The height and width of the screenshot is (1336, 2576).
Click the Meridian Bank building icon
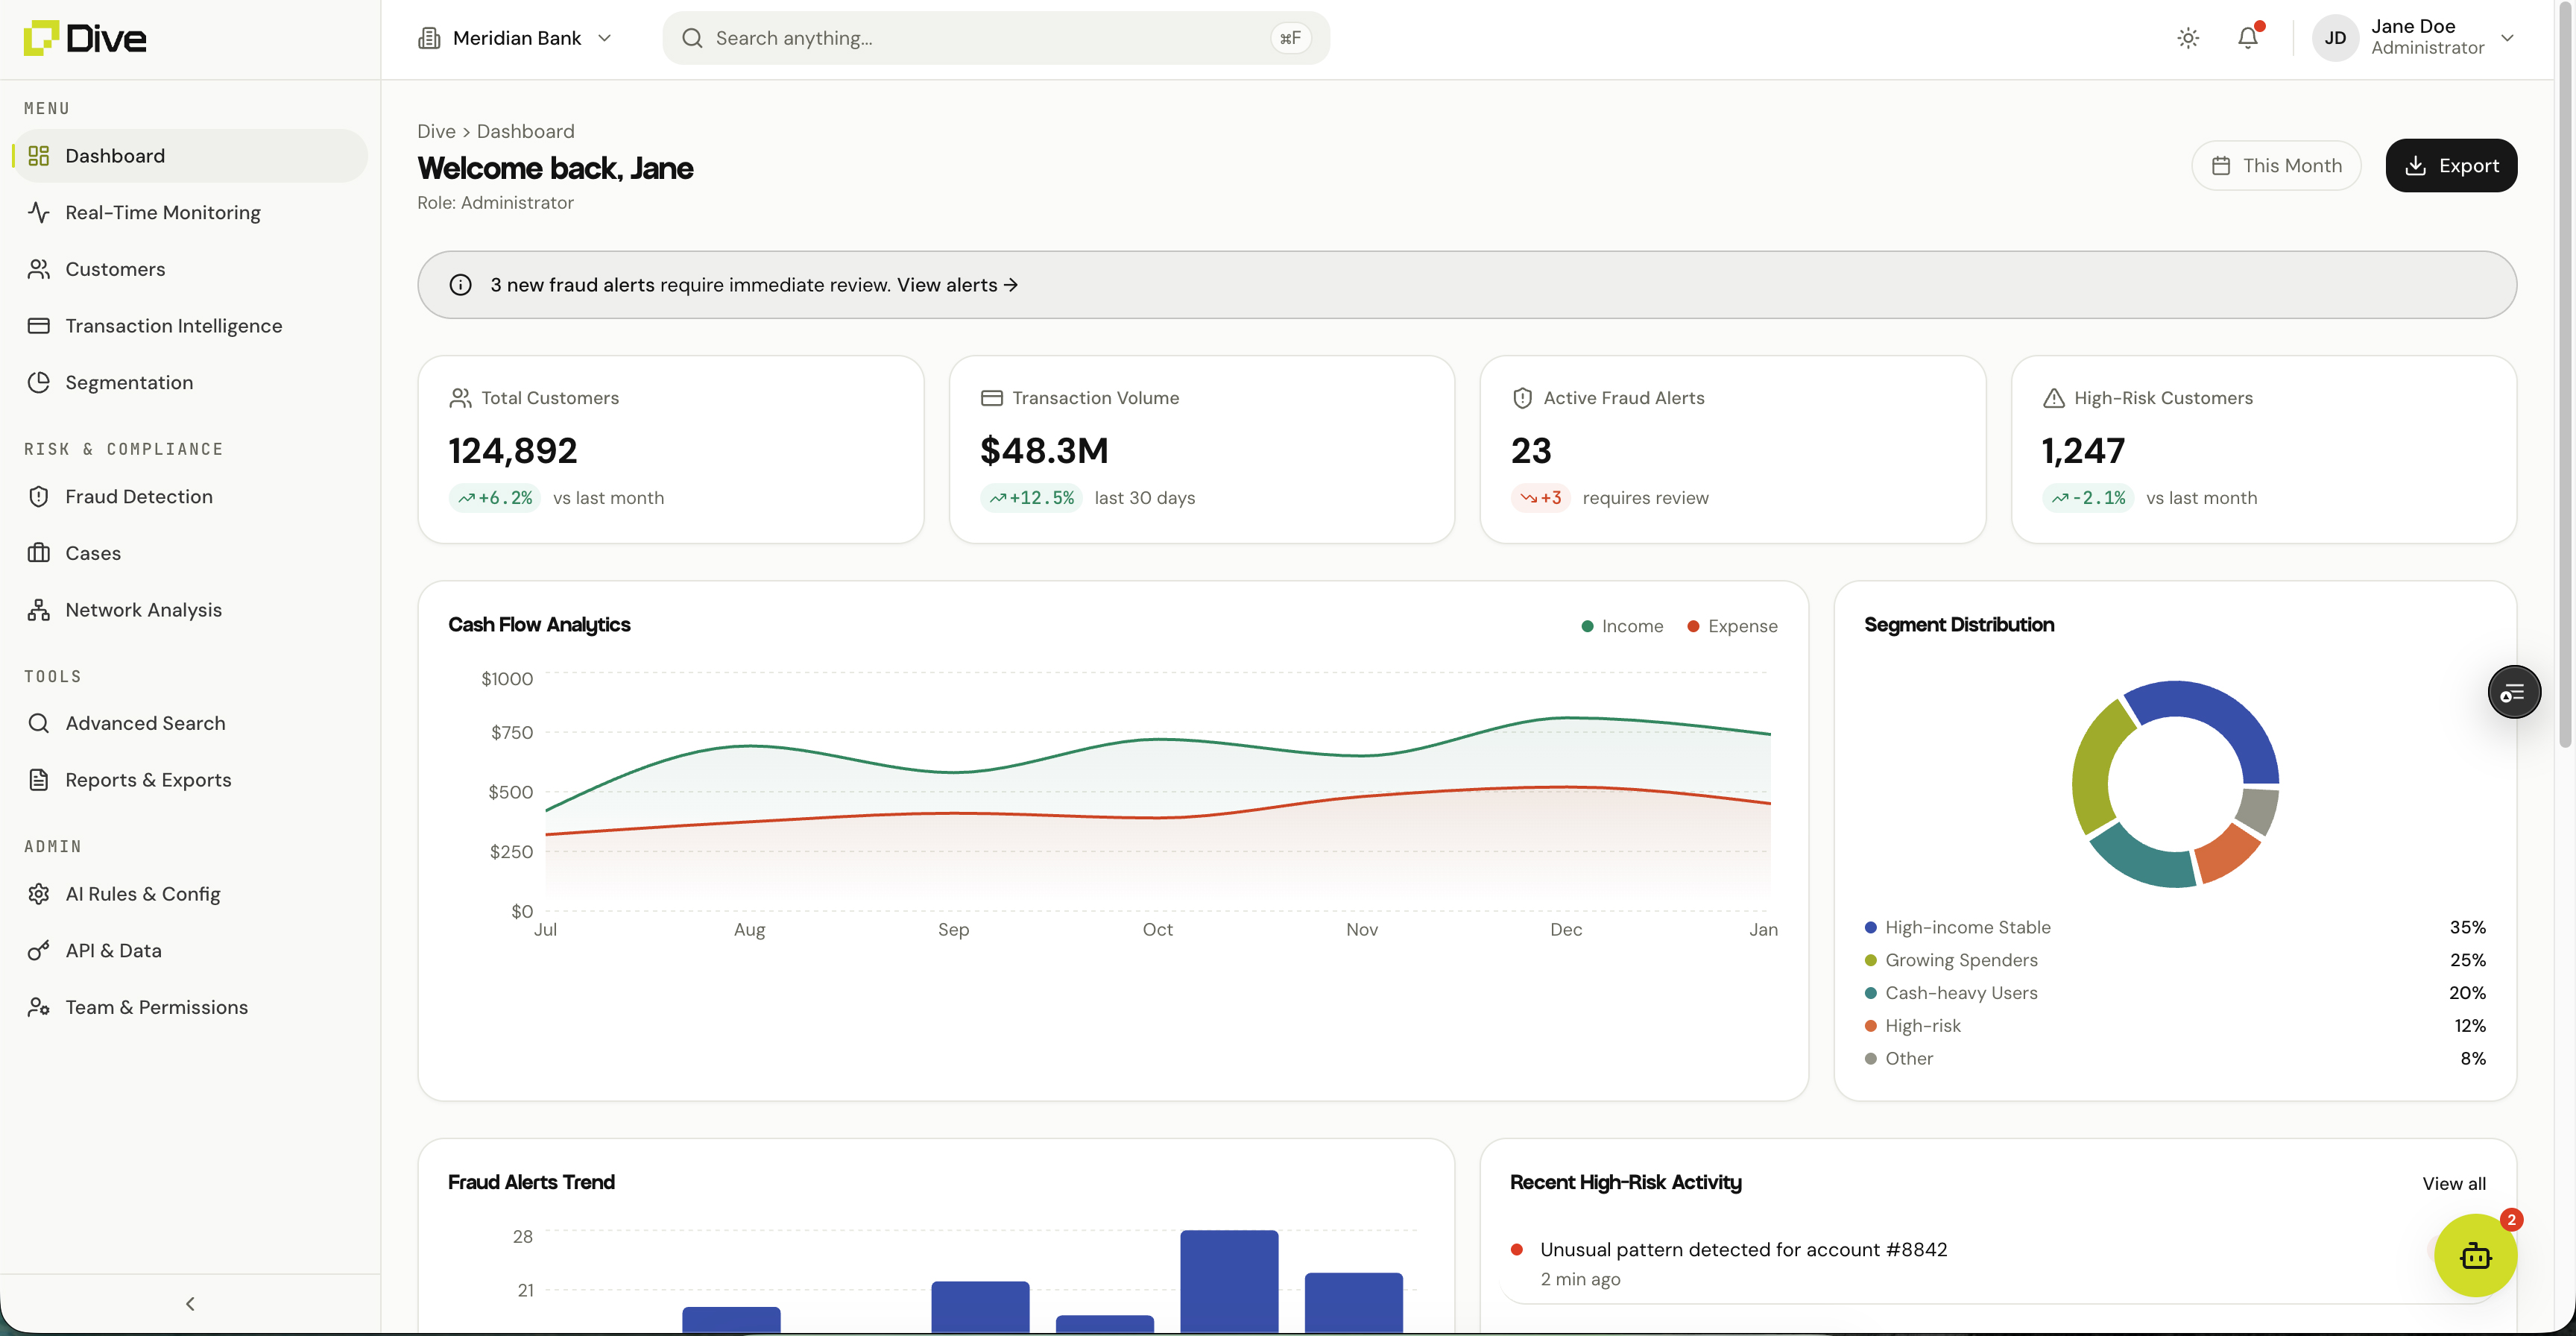click(429, 38)
